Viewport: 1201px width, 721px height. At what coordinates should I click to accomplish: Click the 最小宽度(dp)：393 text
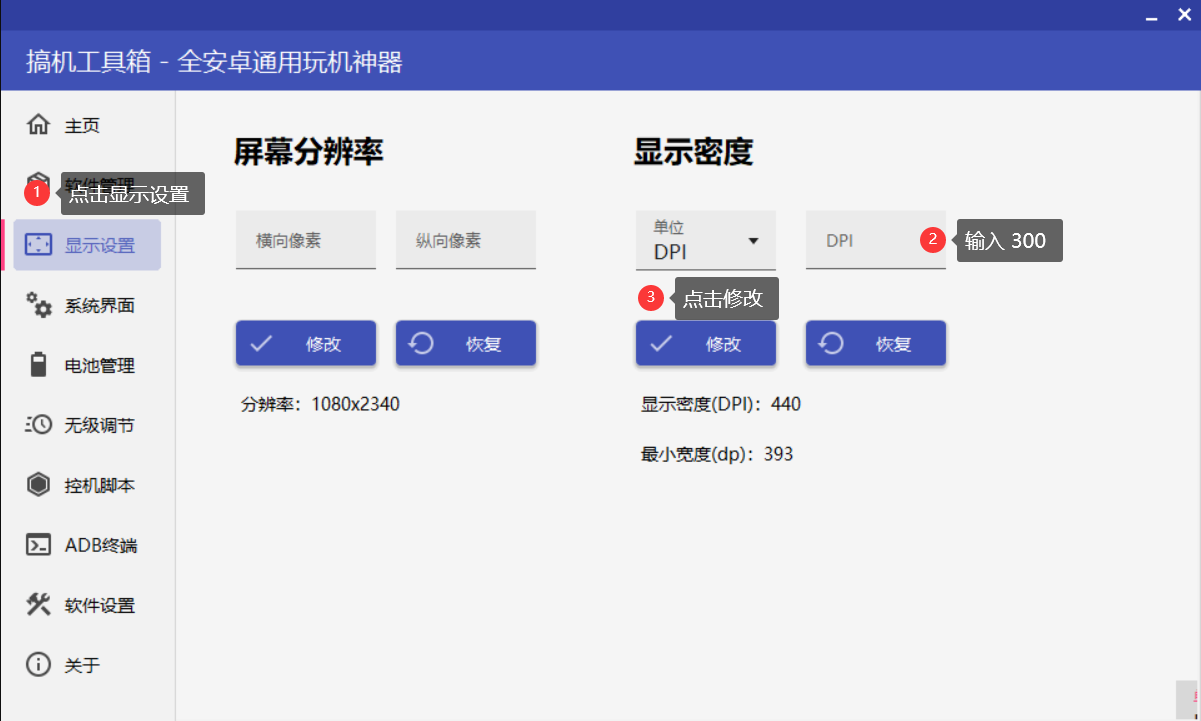pyautogui.click(x=717, y=454)
